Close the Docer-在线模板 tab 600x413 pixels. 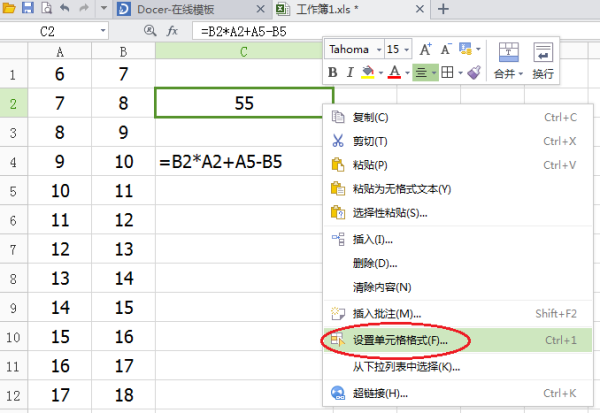[x=261, y=9]
